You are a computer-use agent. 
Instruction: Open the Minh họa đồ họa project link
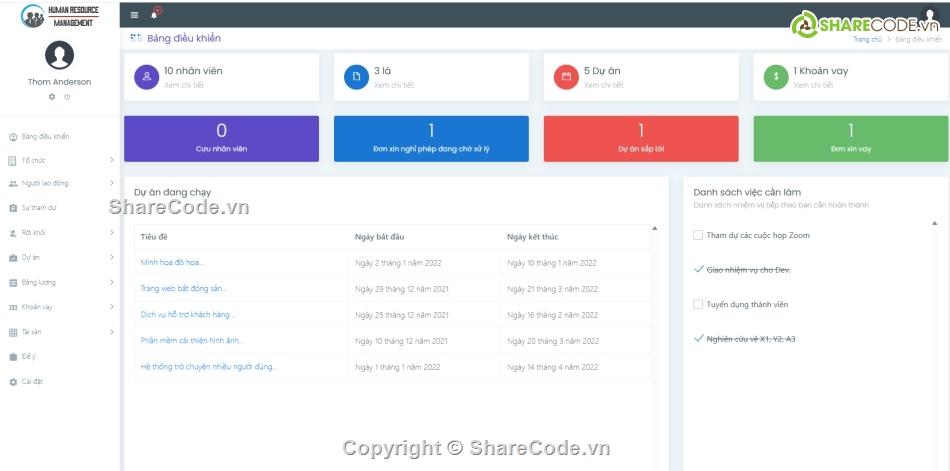172,262
